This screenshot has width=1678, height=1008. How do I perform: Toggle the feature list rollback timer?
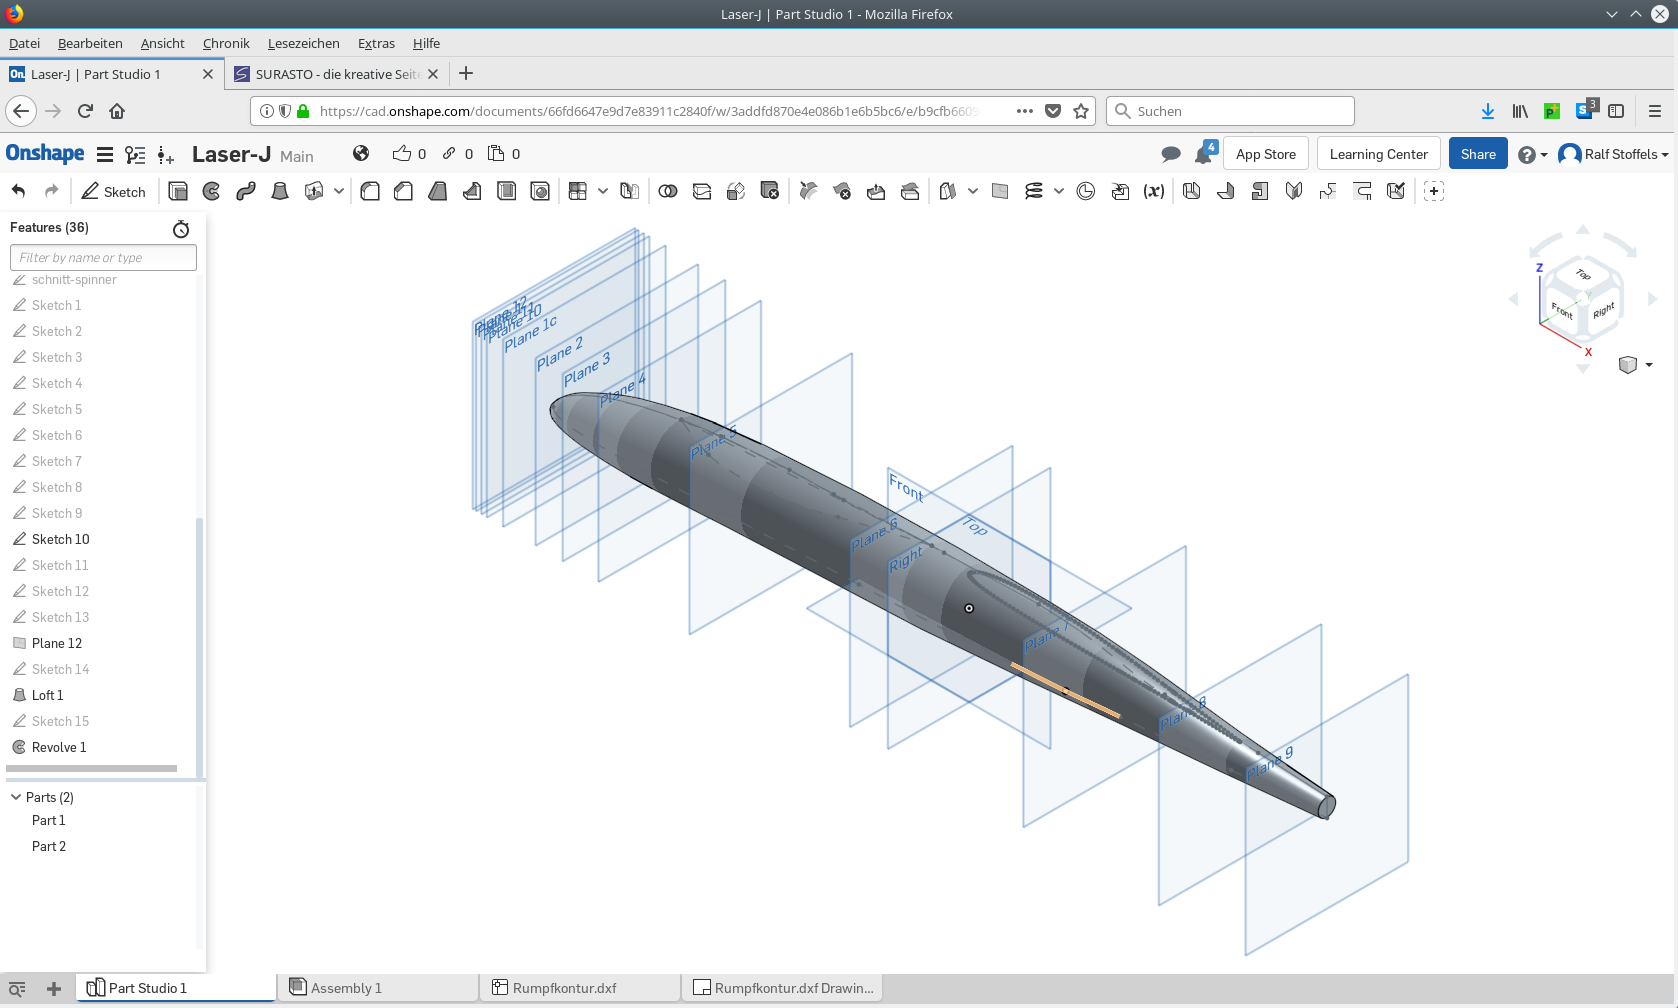[x=181, y=229]
